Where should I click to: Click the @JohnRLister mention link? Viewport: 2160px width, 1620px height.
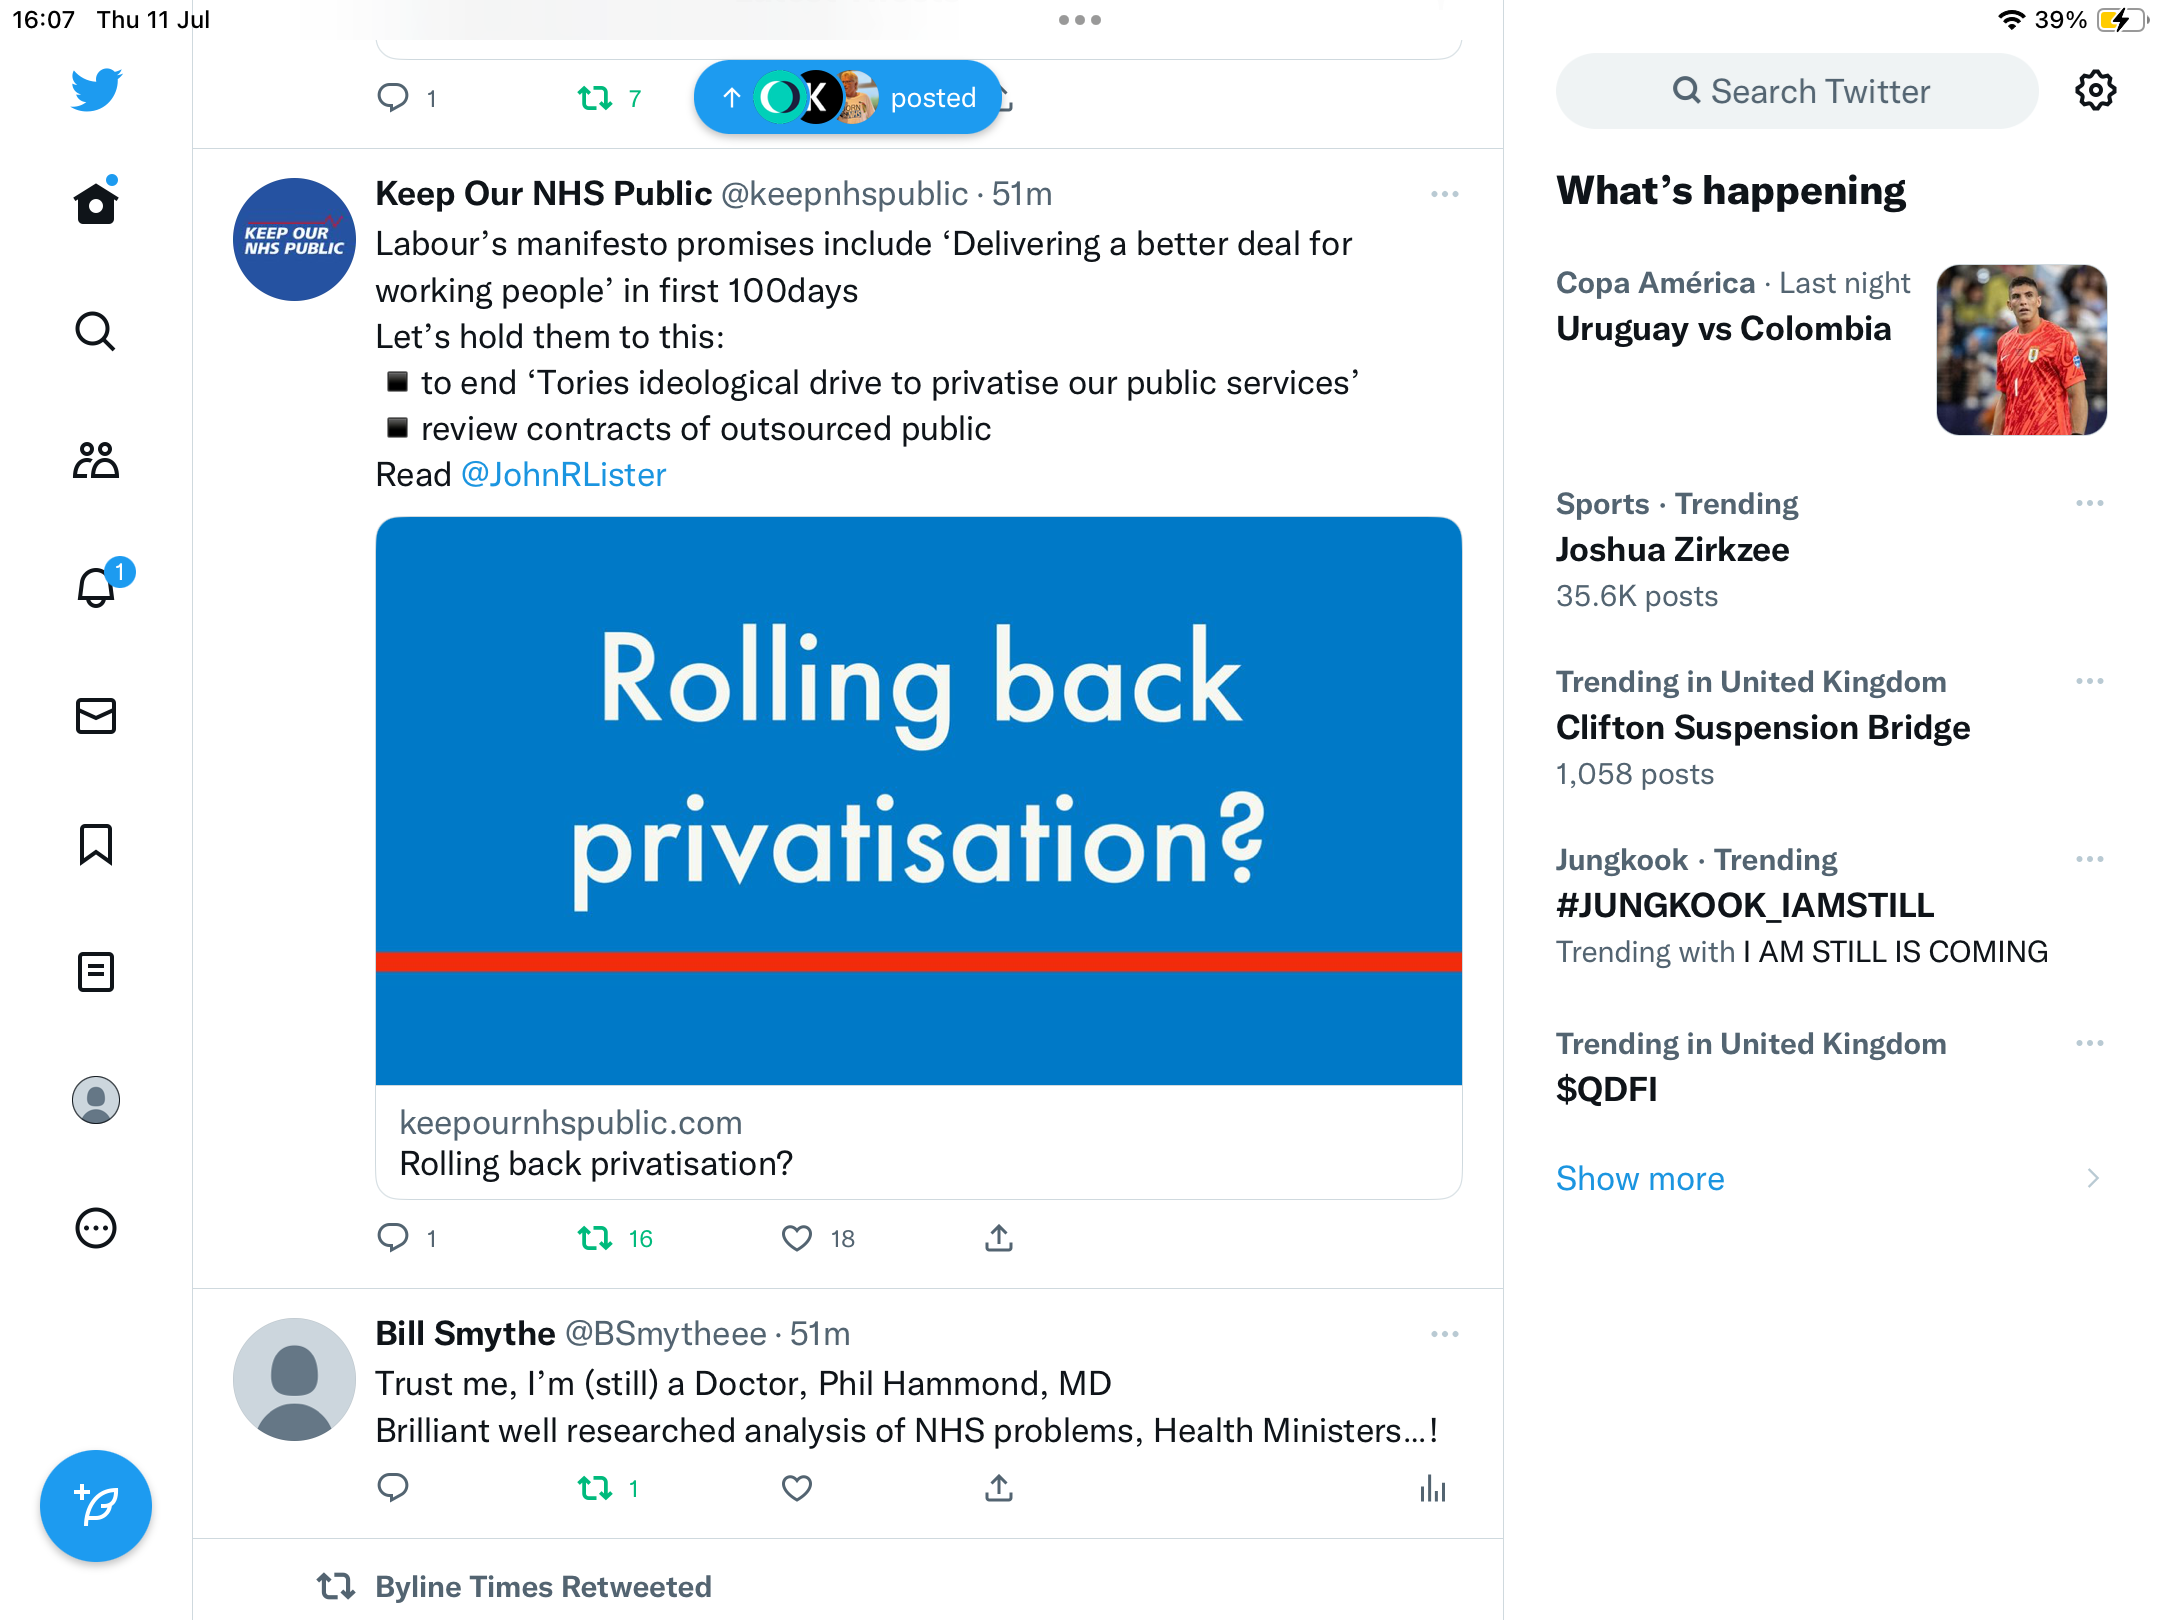click(x=564, y=475)
